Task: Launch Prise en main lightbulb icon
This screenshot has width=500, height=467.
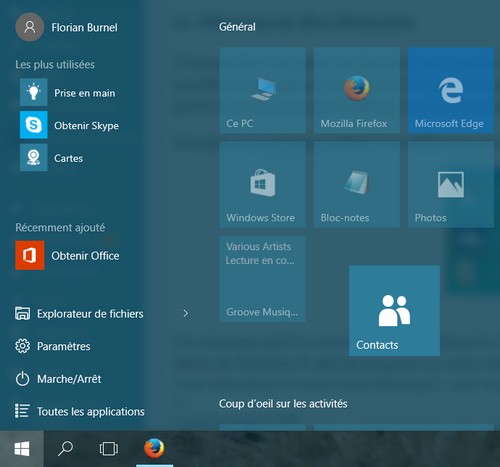Action: [x=34, y=92]
